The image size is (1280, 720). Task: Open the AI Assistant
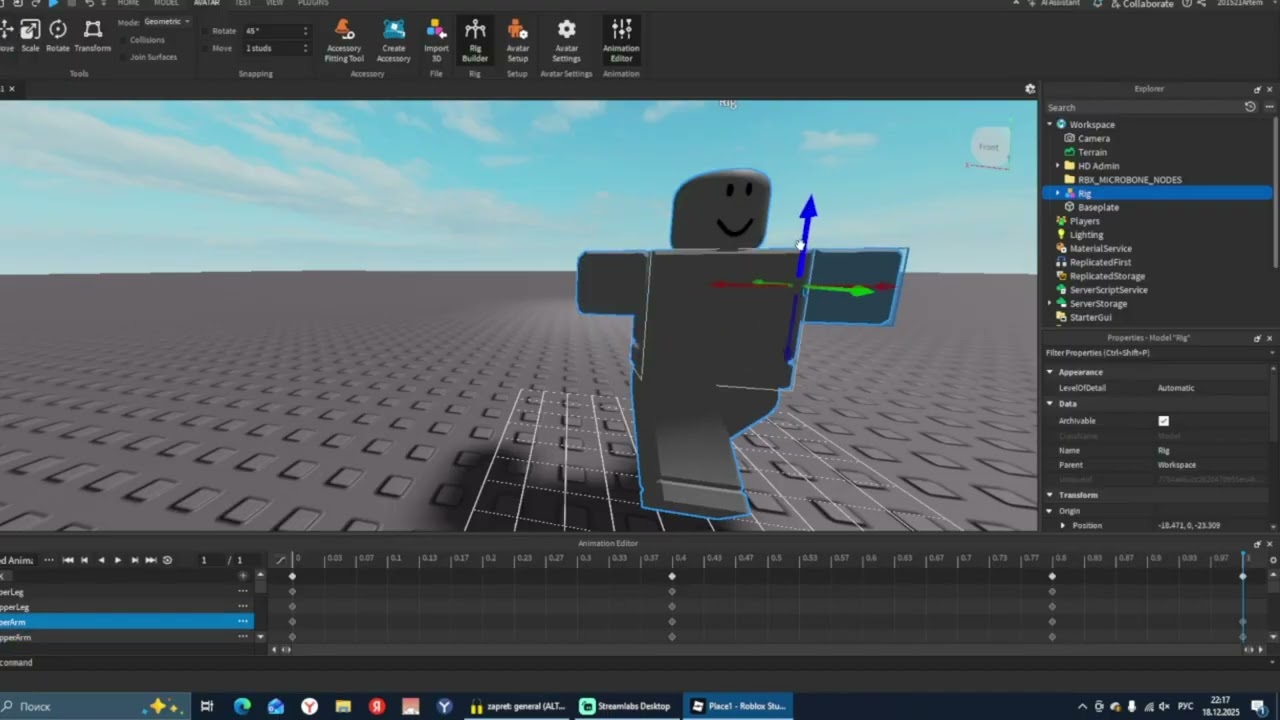[x=1053, y=4]
